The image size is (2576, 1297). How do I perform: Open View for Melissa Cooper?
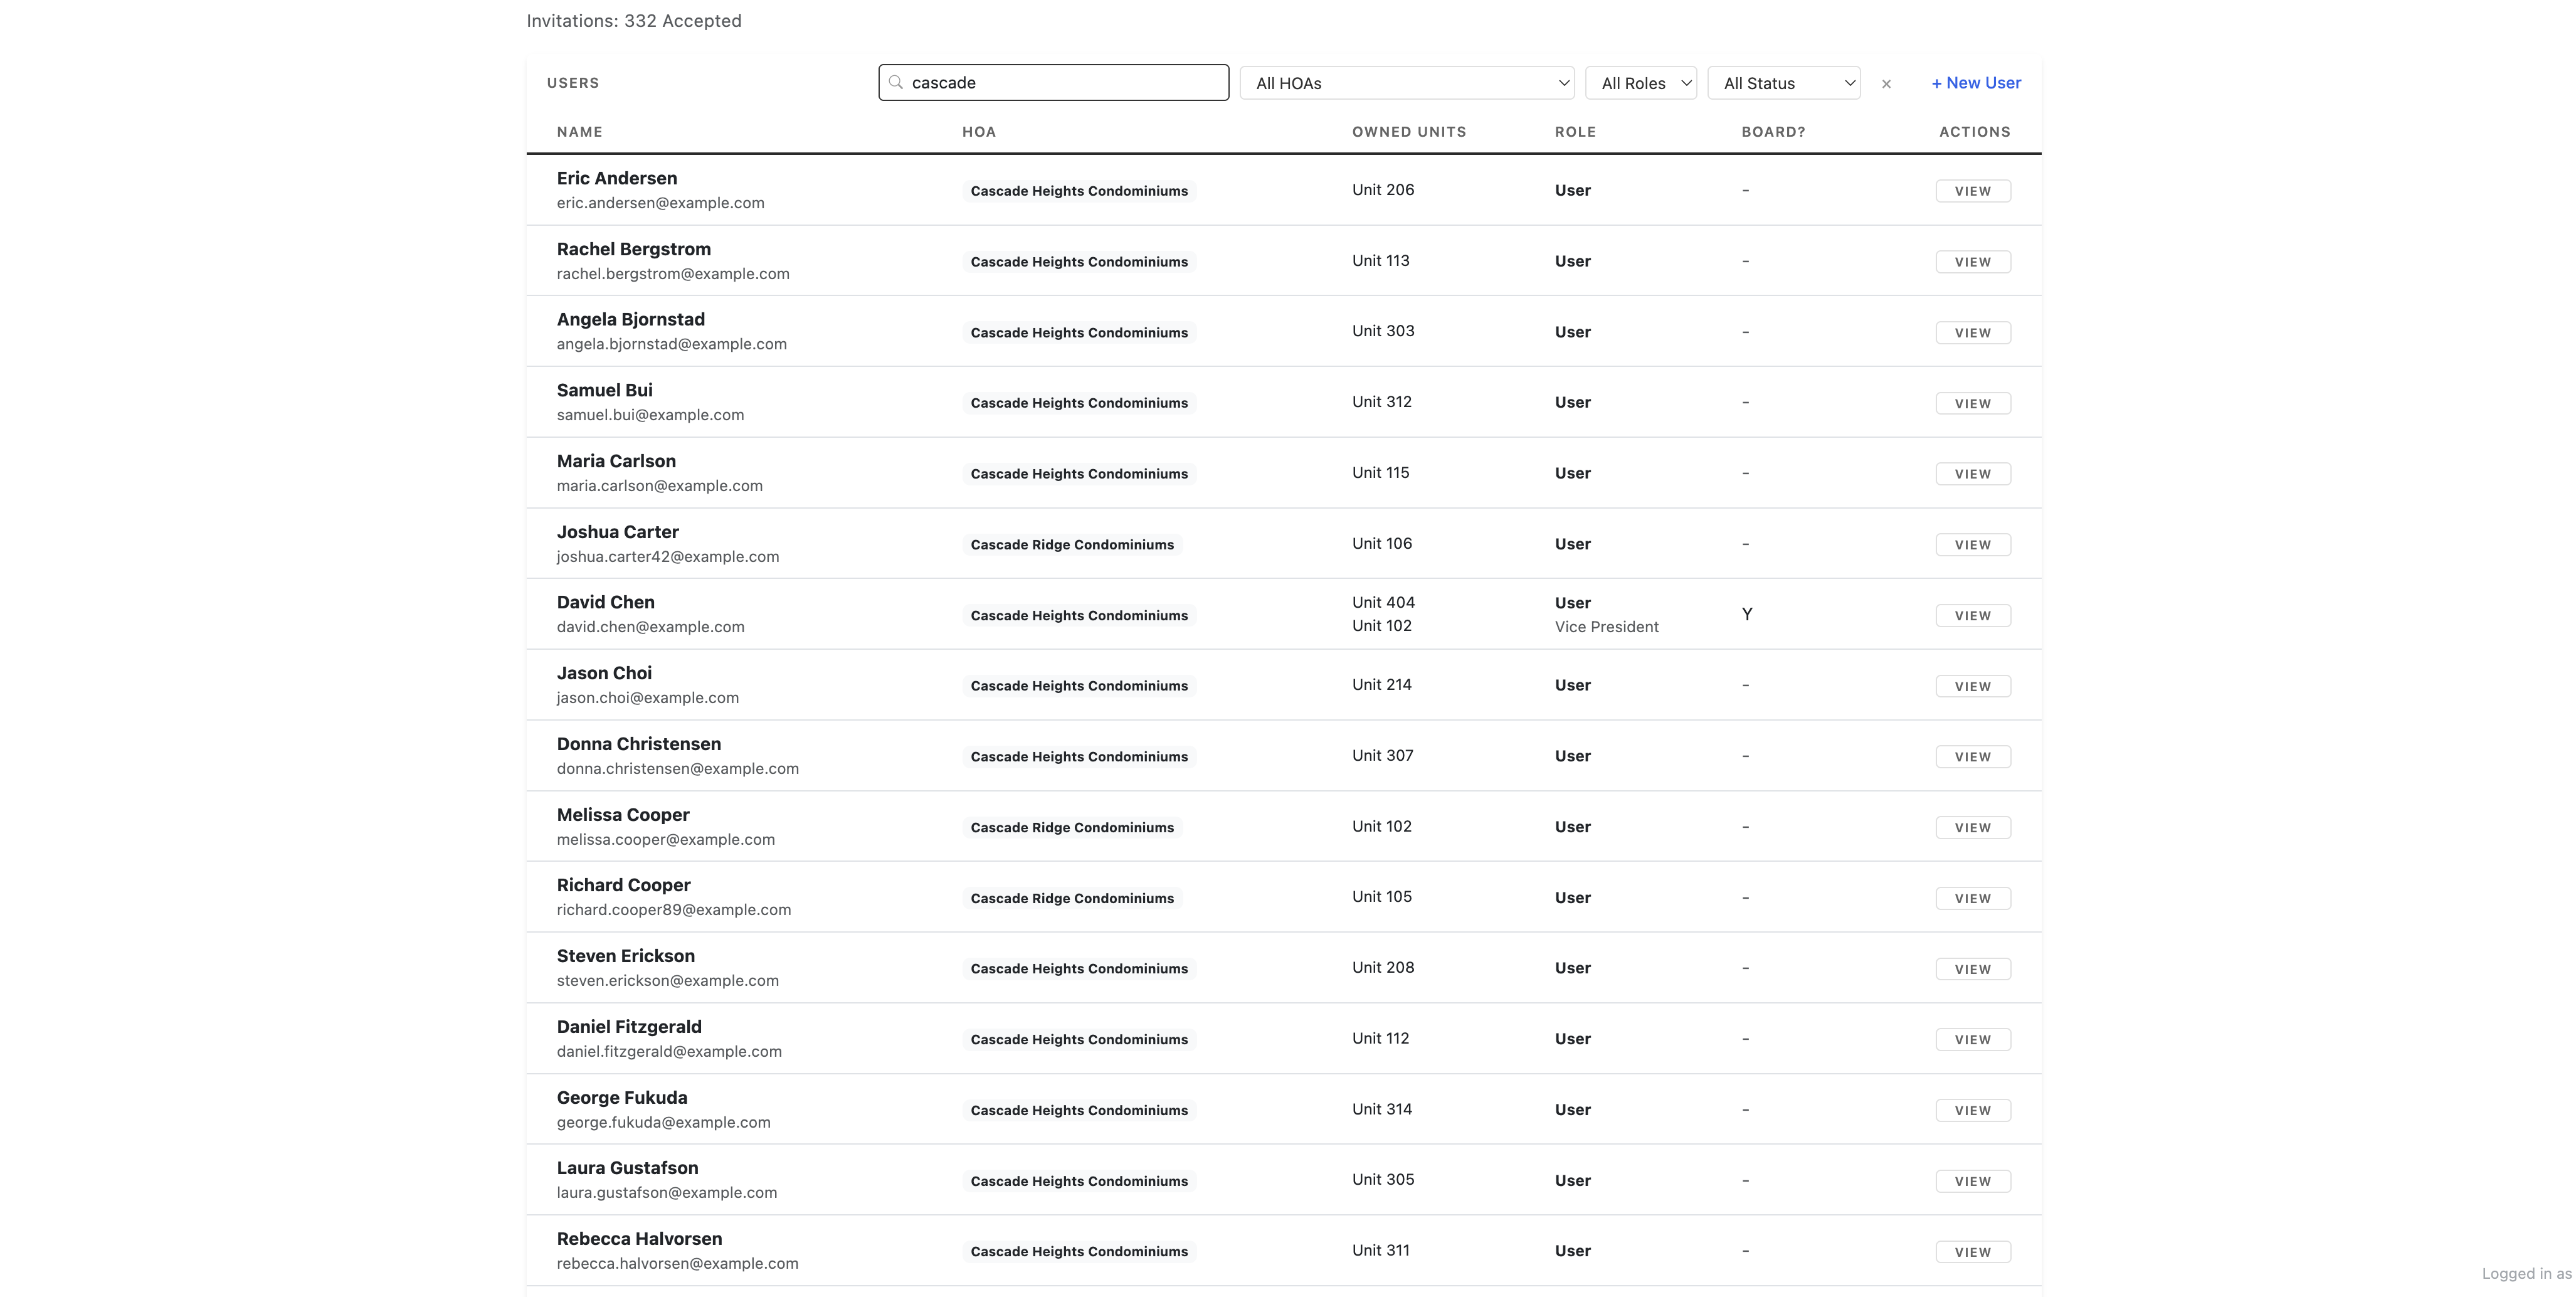point(1973,828)
